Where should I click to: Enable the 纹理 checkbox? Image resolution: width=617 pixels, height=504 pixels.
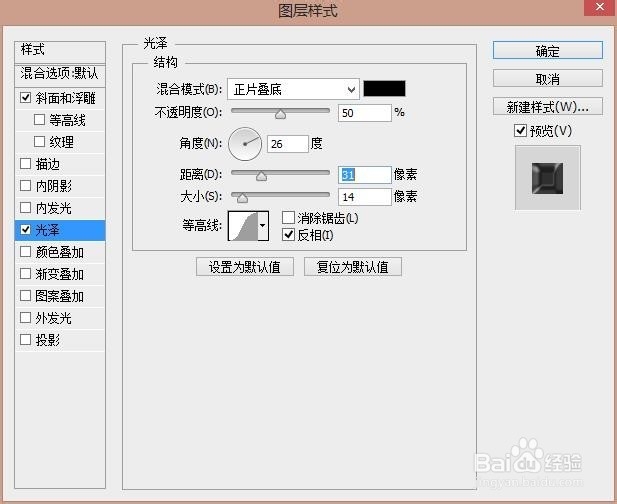point(39,141)
